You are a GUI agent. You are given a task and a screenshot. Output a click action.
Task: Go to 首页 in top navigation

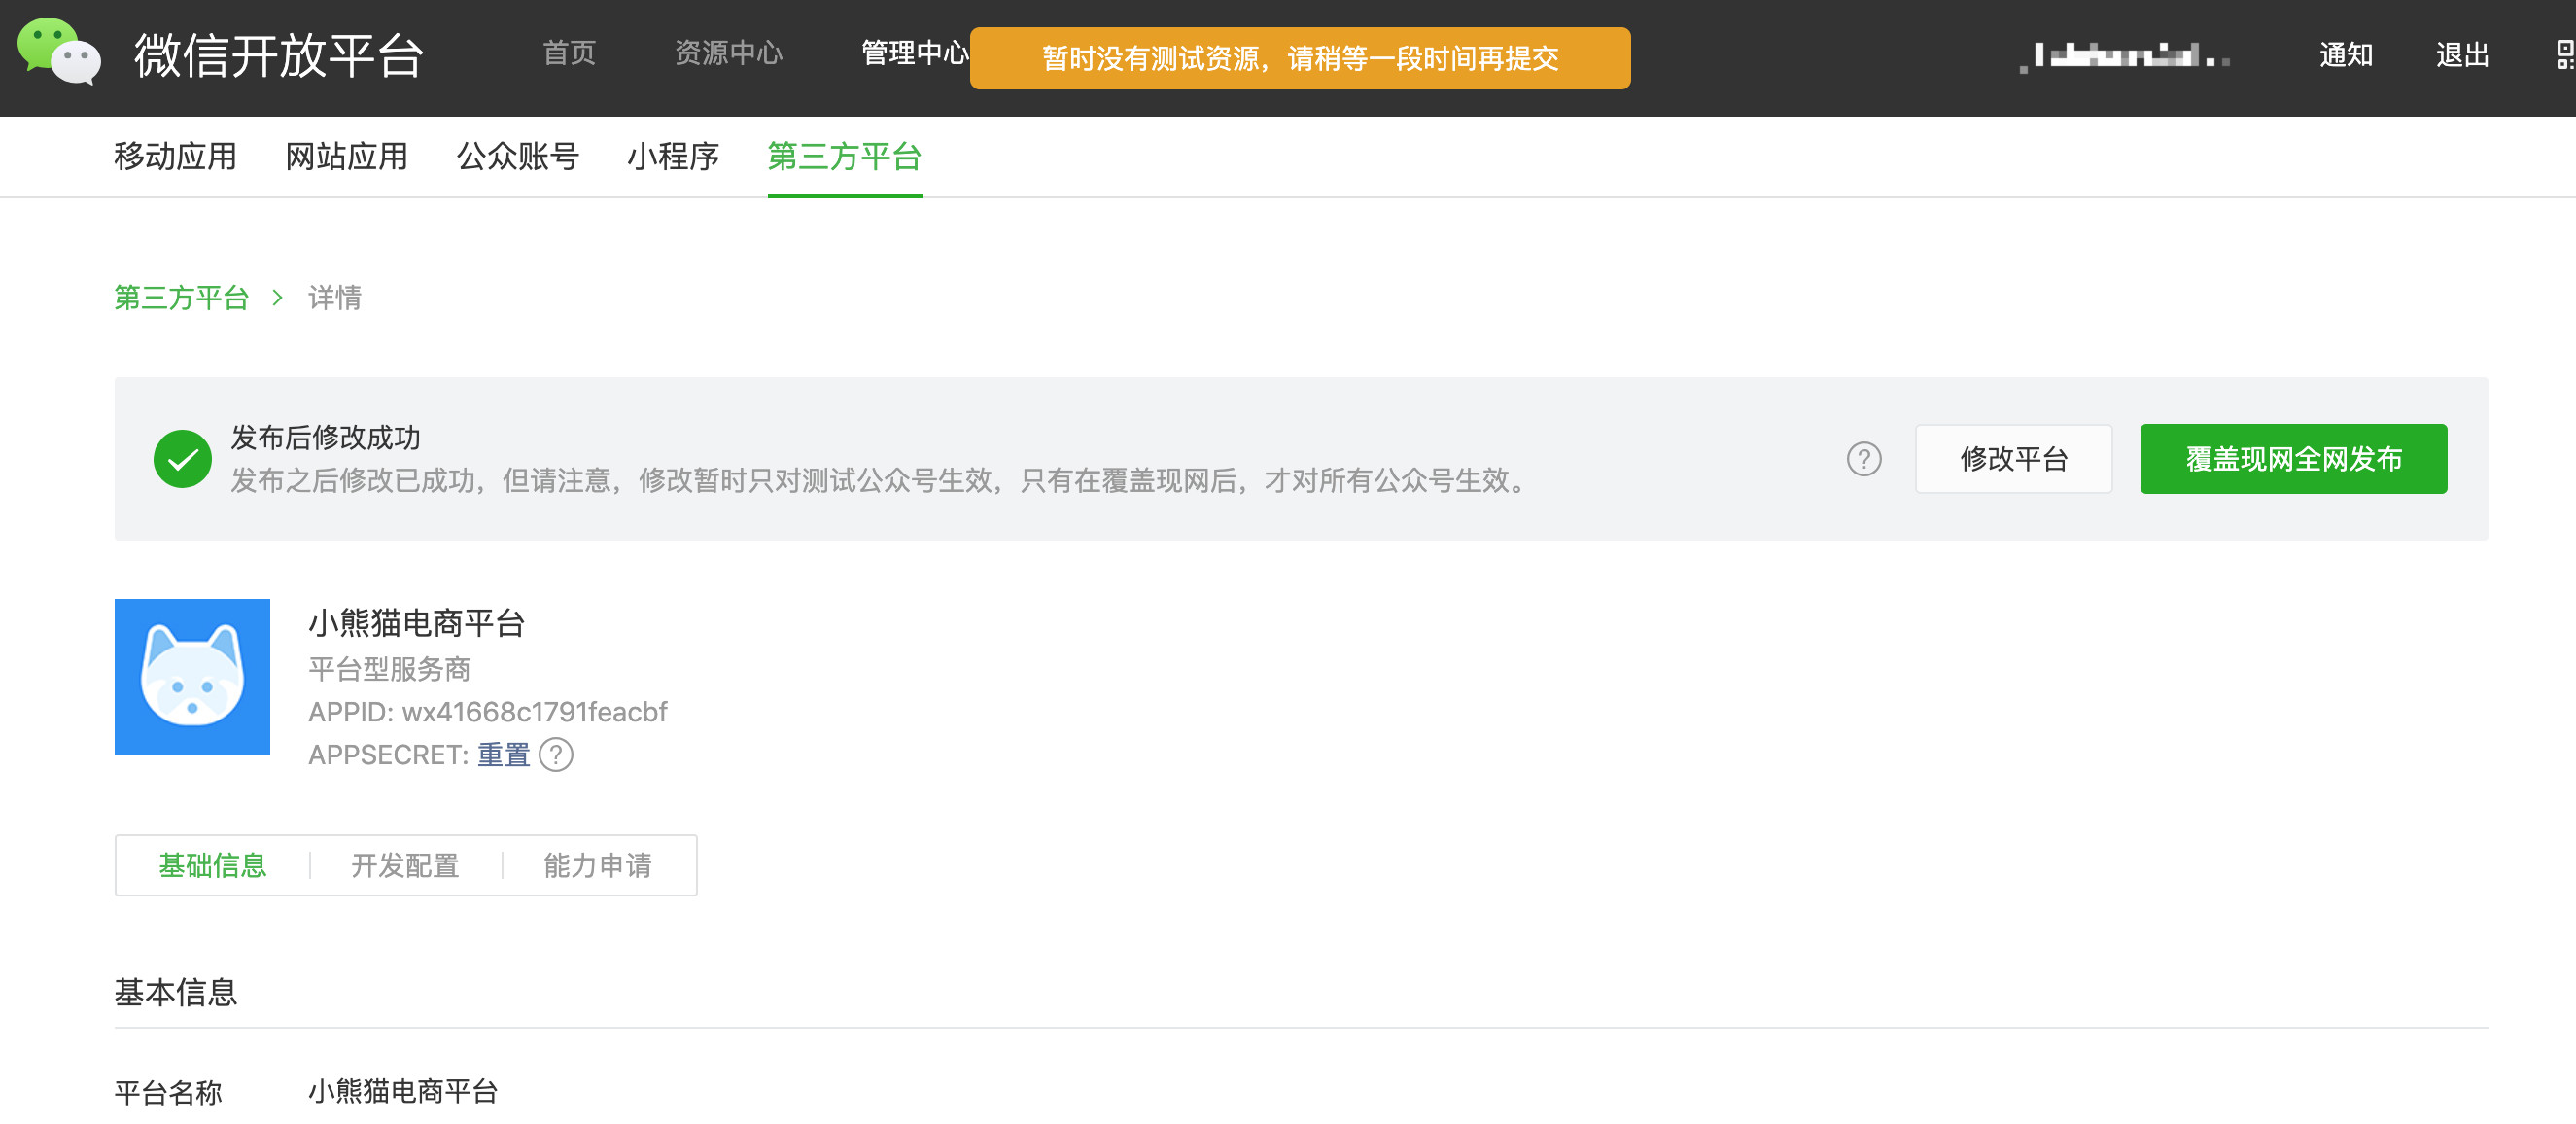[x=569, y=54]
